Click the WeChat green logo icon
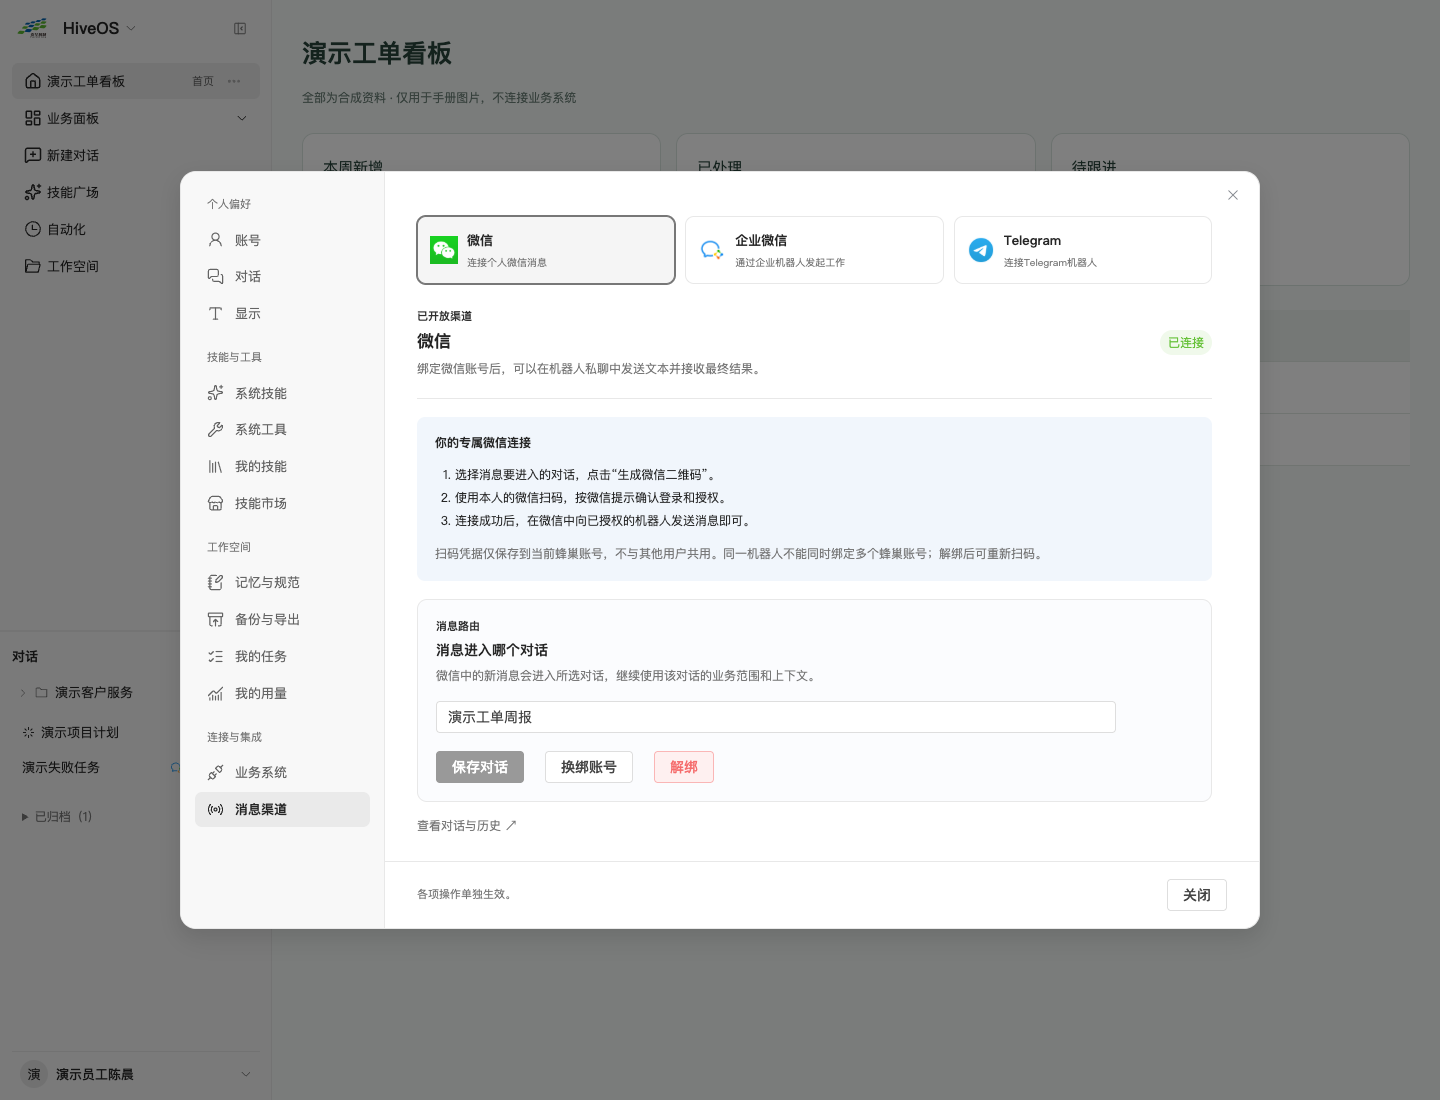The height and width of the screenshot is (1100, 1440). [444, 250]
